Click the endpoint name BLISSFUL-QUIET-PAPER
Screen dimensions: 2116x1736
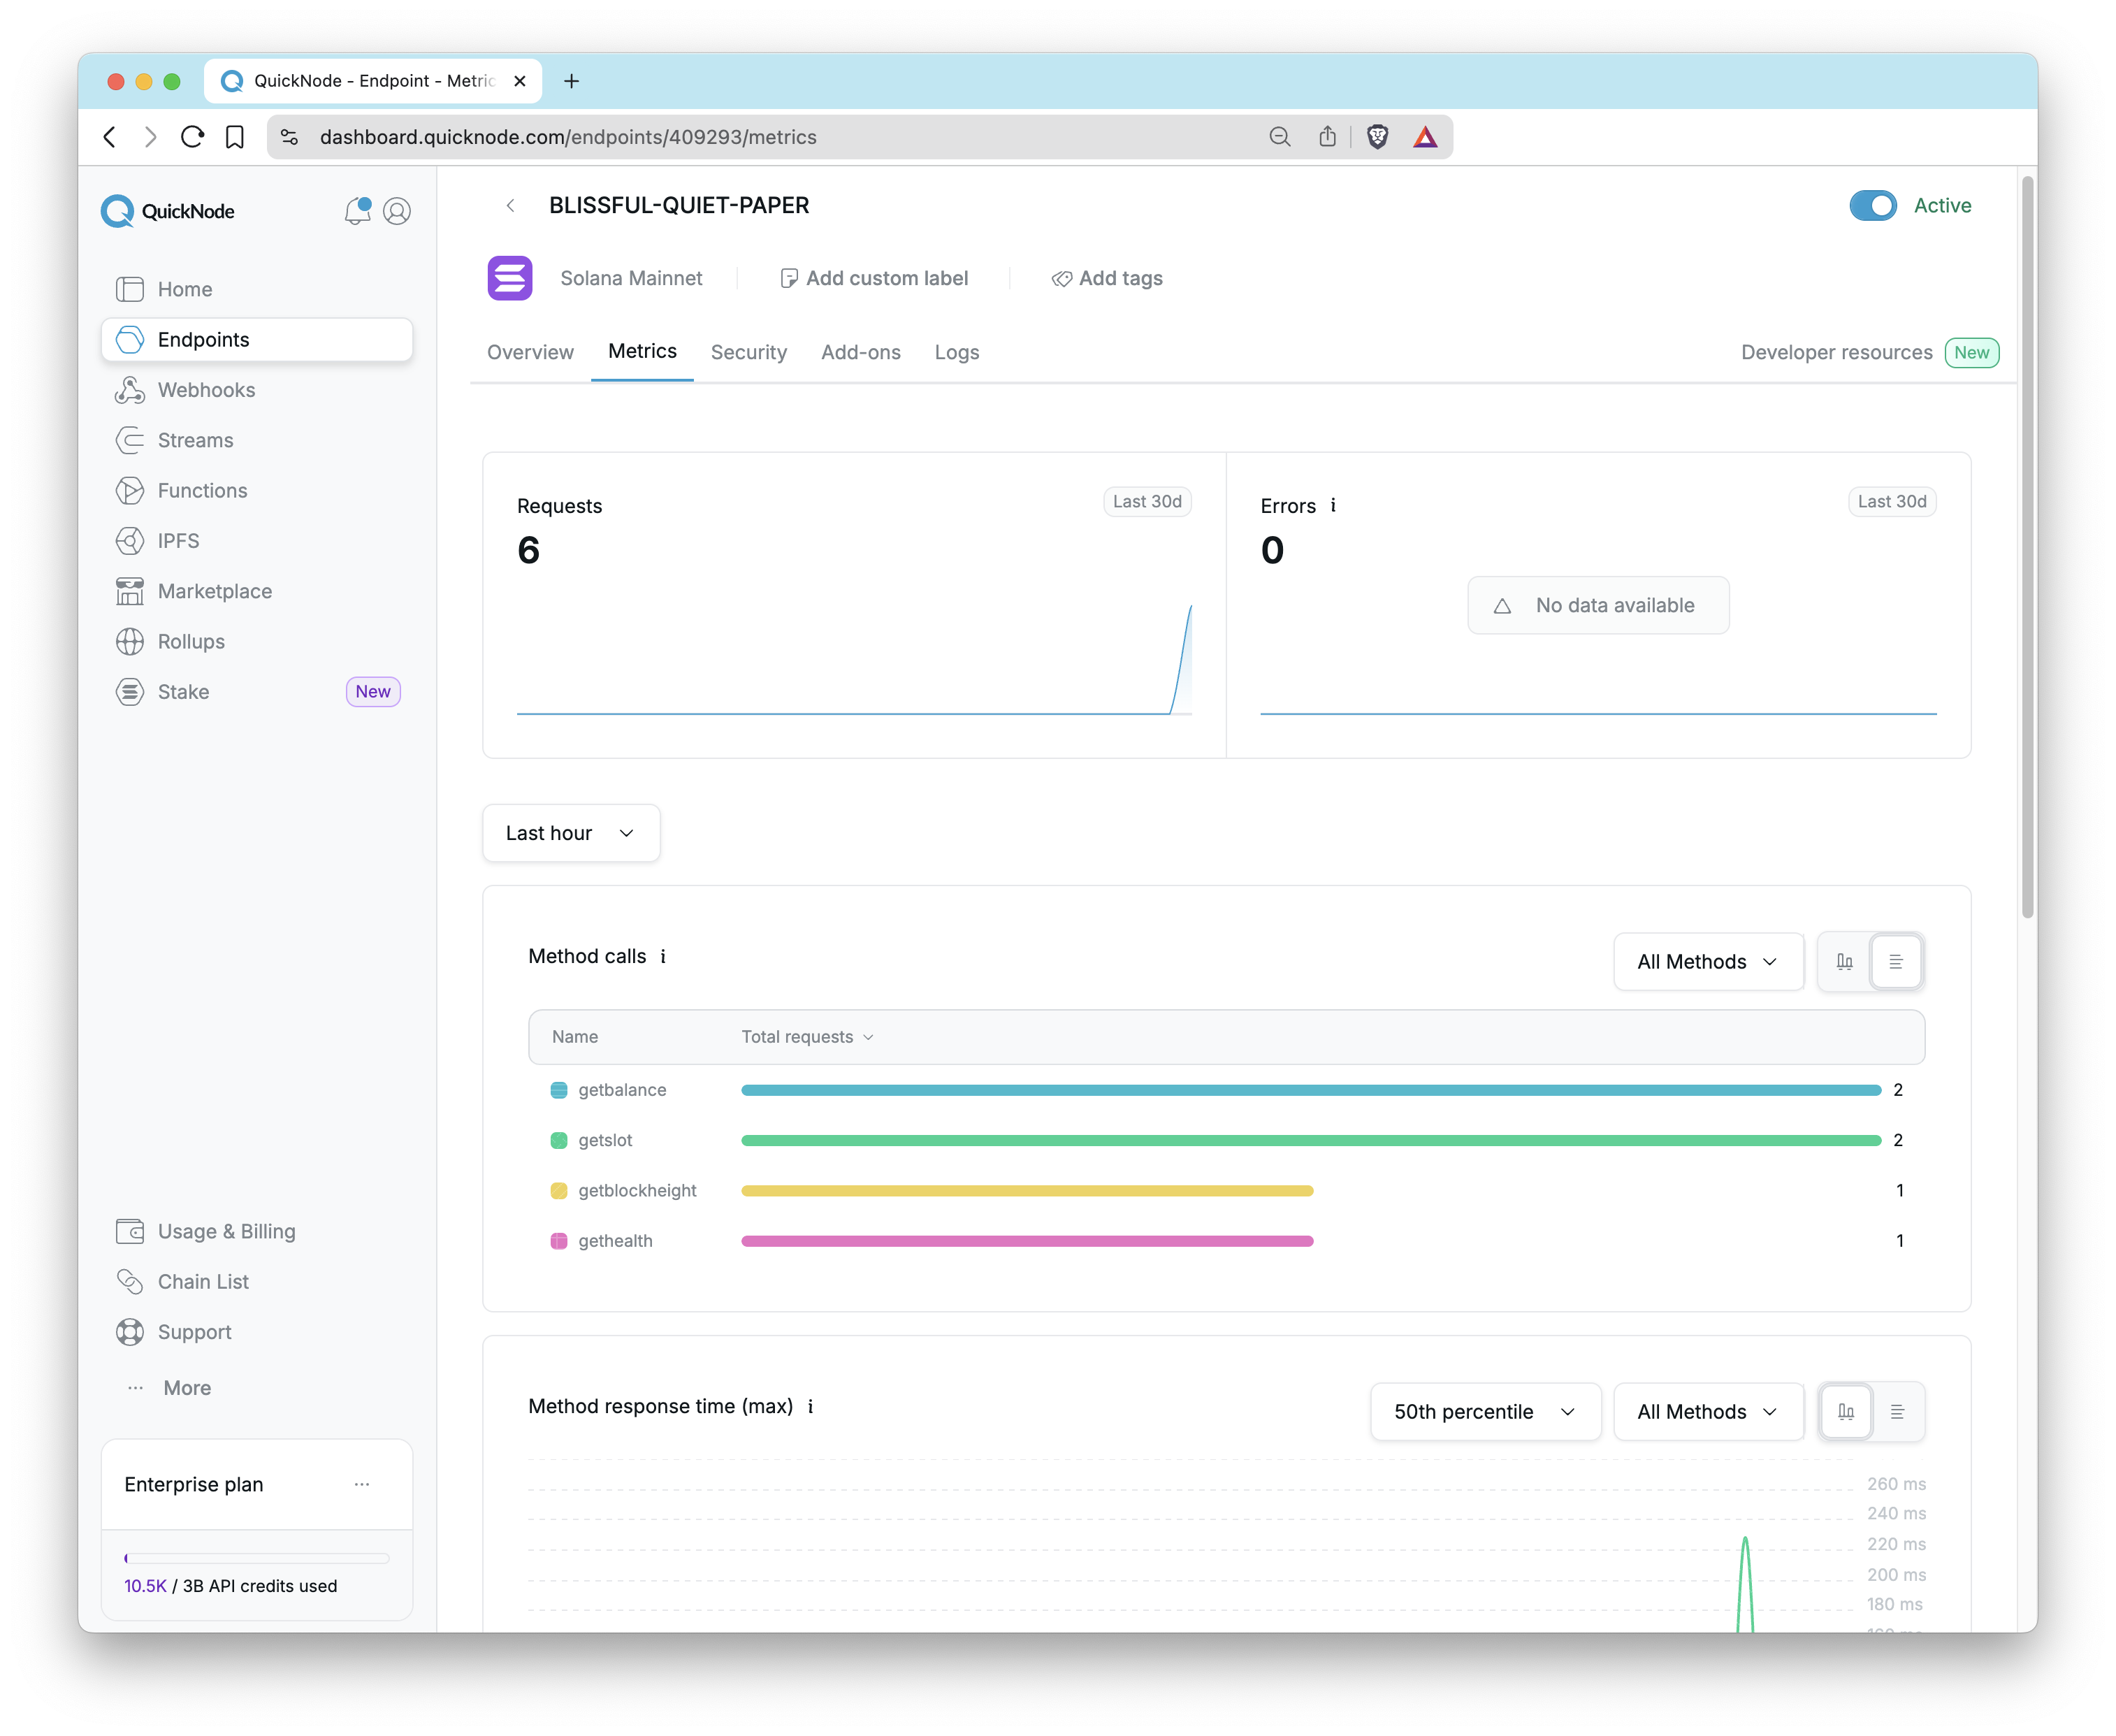pyautogui.click(x=679, y=205)
